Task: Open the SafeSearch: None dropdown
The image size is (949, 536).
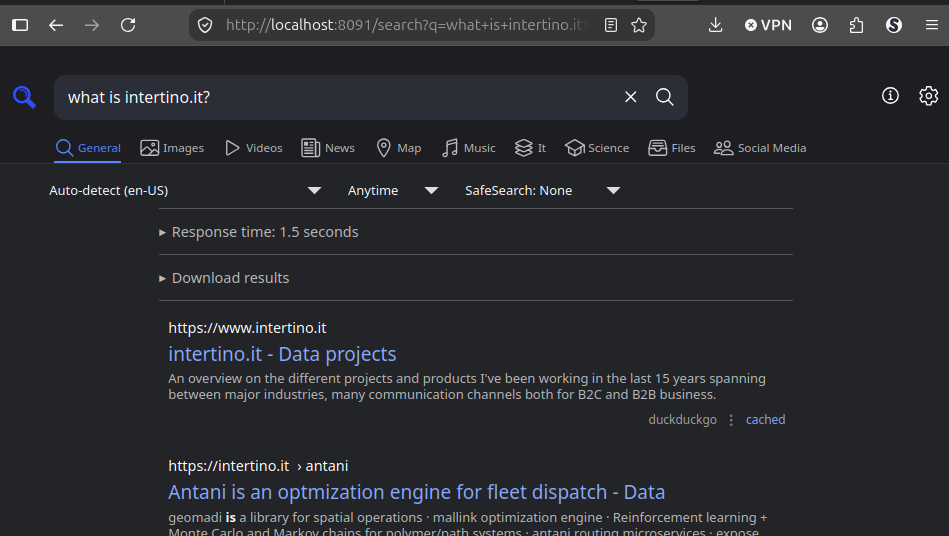Action: pos(542,191)
